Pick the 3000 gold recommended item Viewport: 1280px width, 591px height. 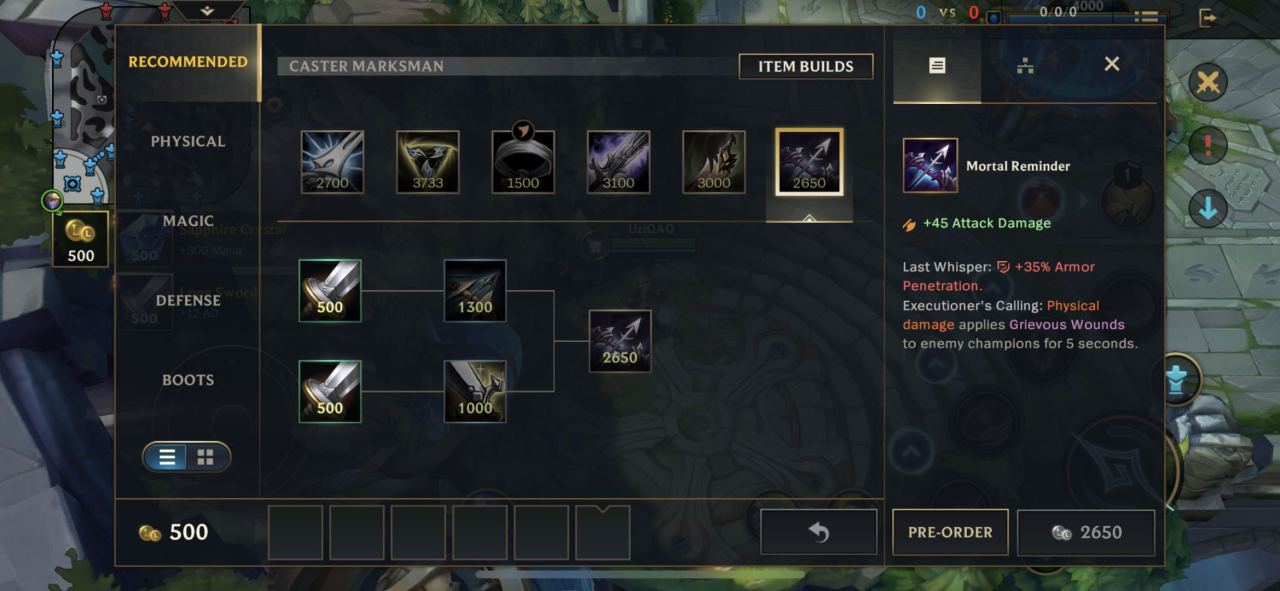(714, 162)
